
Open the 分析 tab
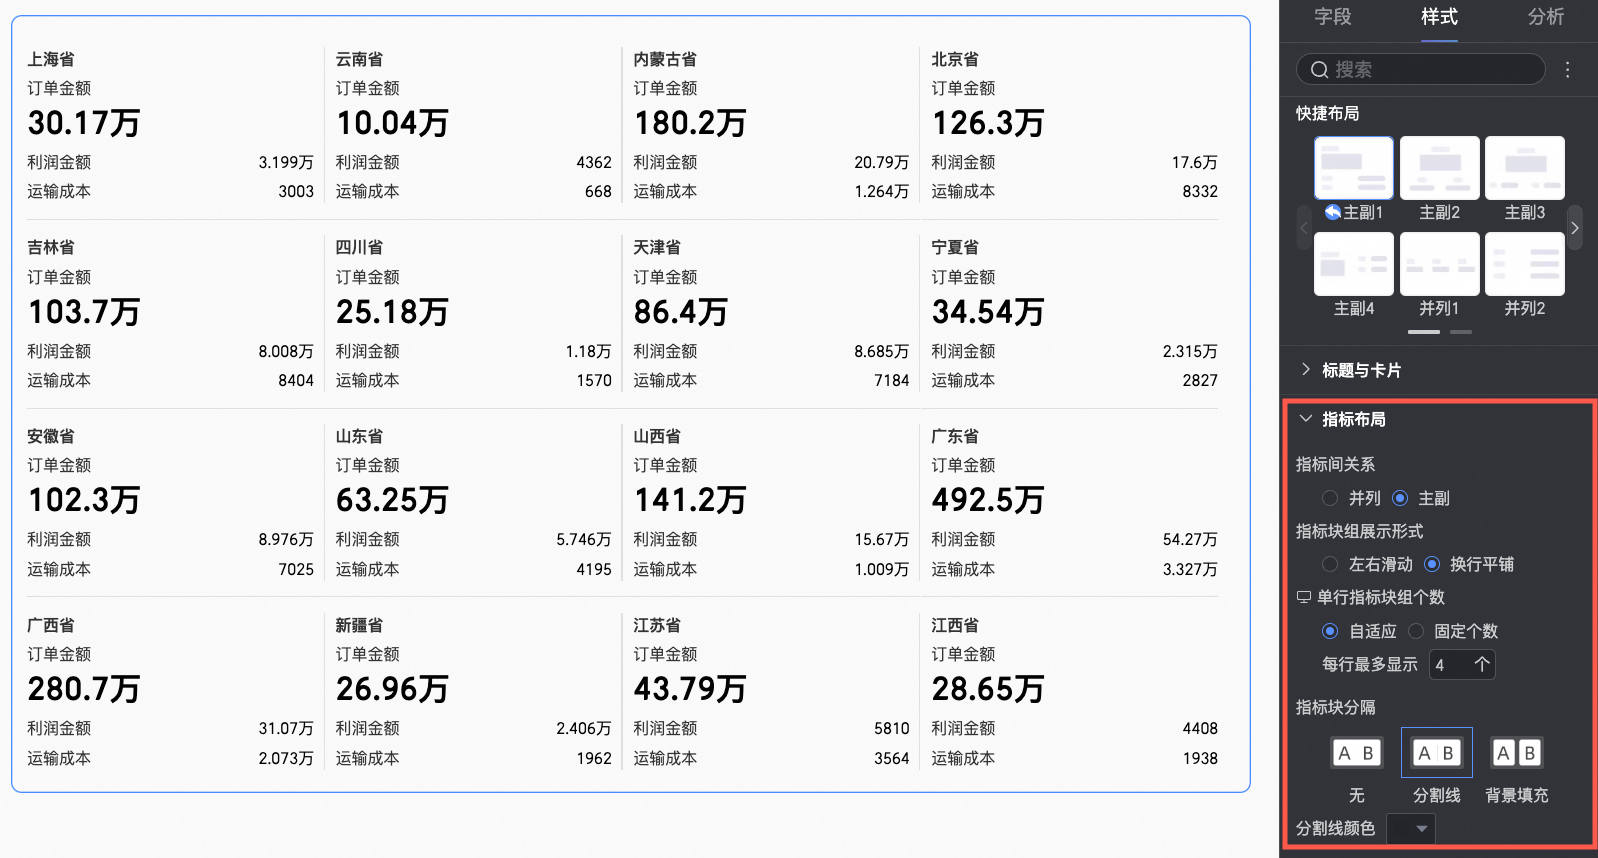(x=1545, y=17)
